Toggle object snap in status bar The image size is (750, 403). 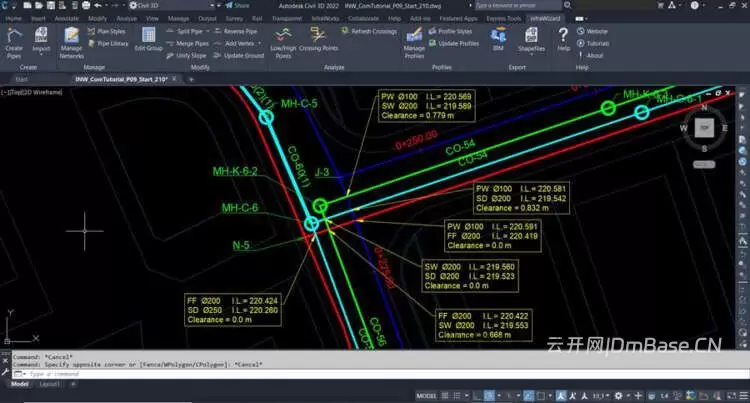[x=540, y=396]
